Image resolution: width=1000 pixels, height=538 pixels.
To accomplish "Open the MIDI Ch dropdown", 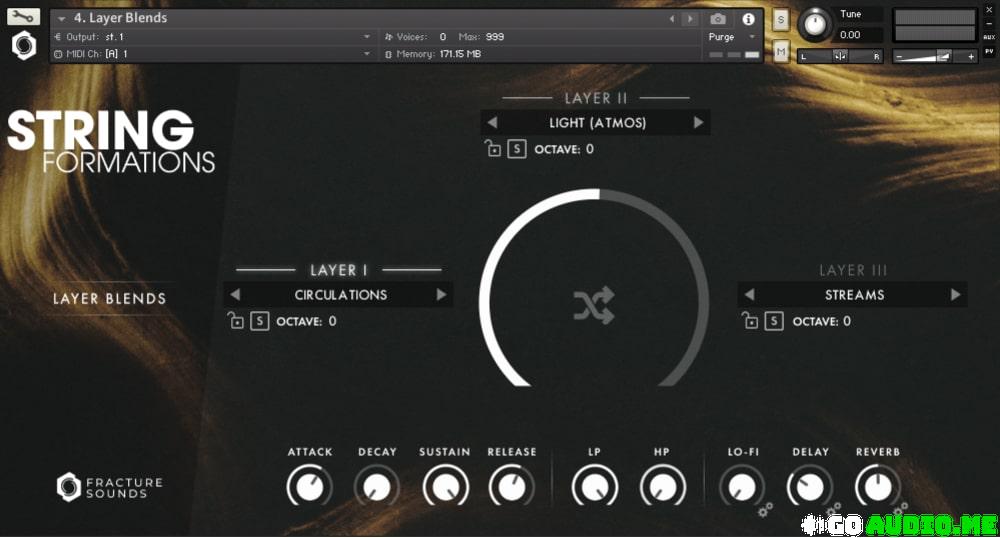I will click(x=213, y=54).
